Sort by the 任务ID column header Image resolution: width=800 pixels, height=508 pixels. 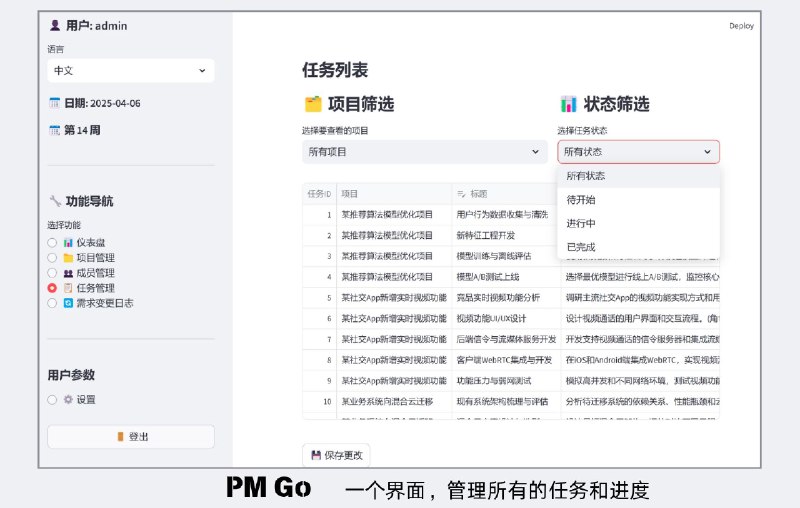tap(319, 194)
